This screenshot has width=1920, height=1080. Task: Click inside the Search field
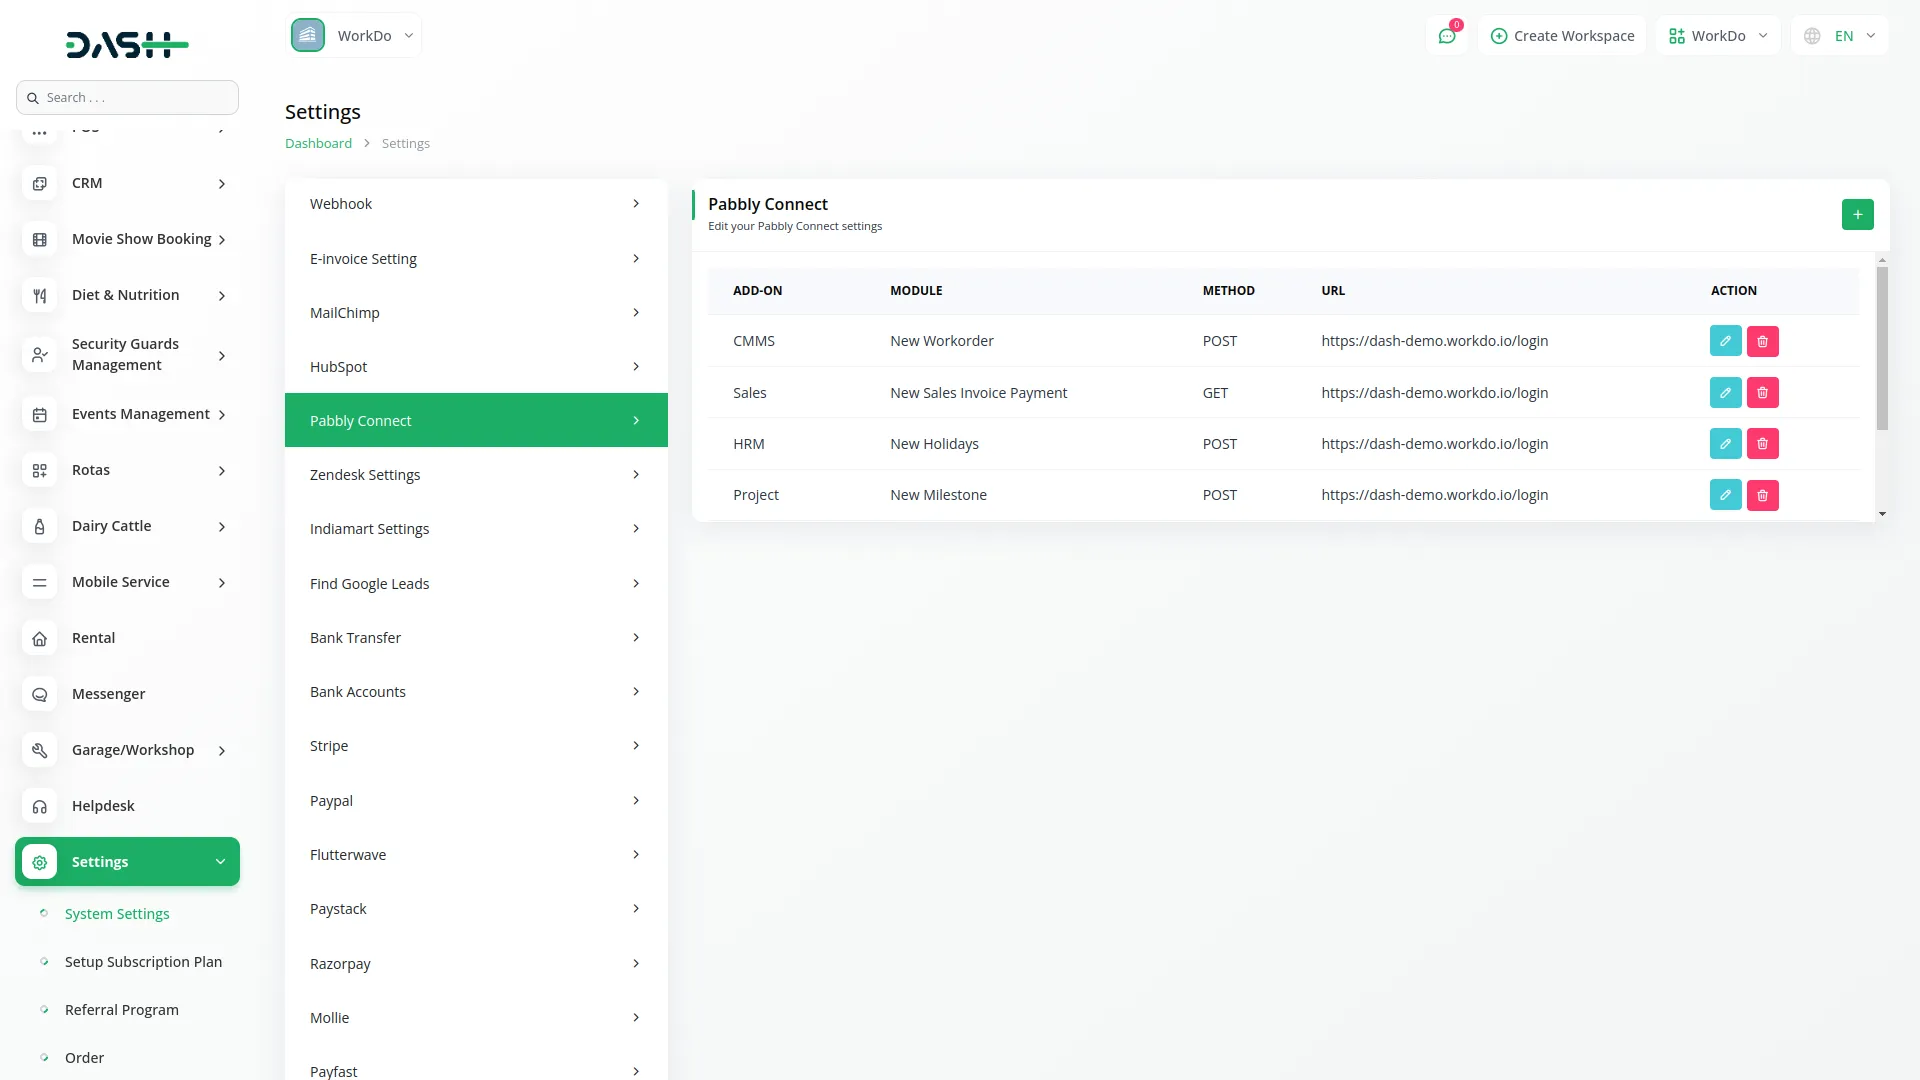[127, 97]
